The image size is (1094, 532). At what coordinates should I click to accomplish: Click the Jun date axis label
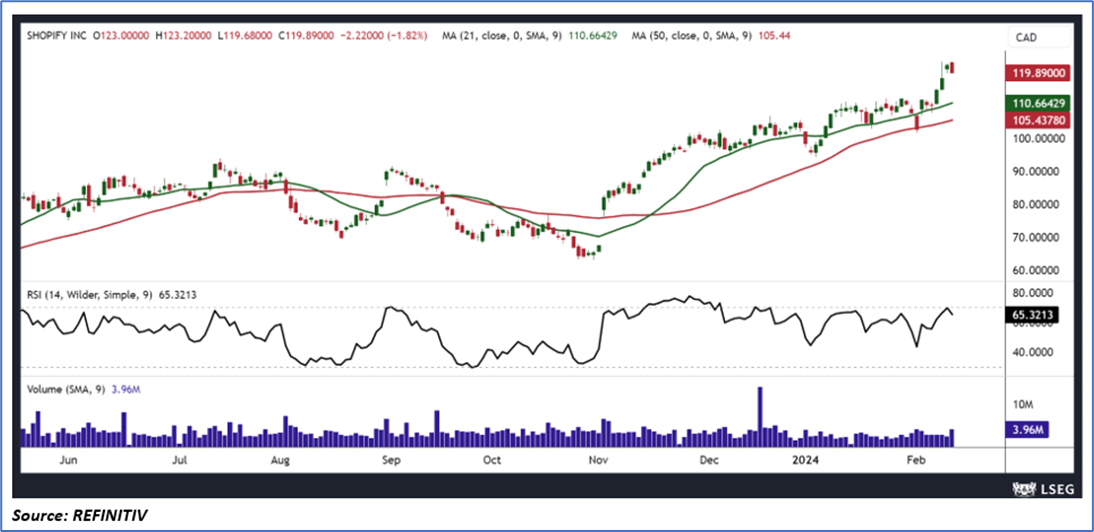68,460
